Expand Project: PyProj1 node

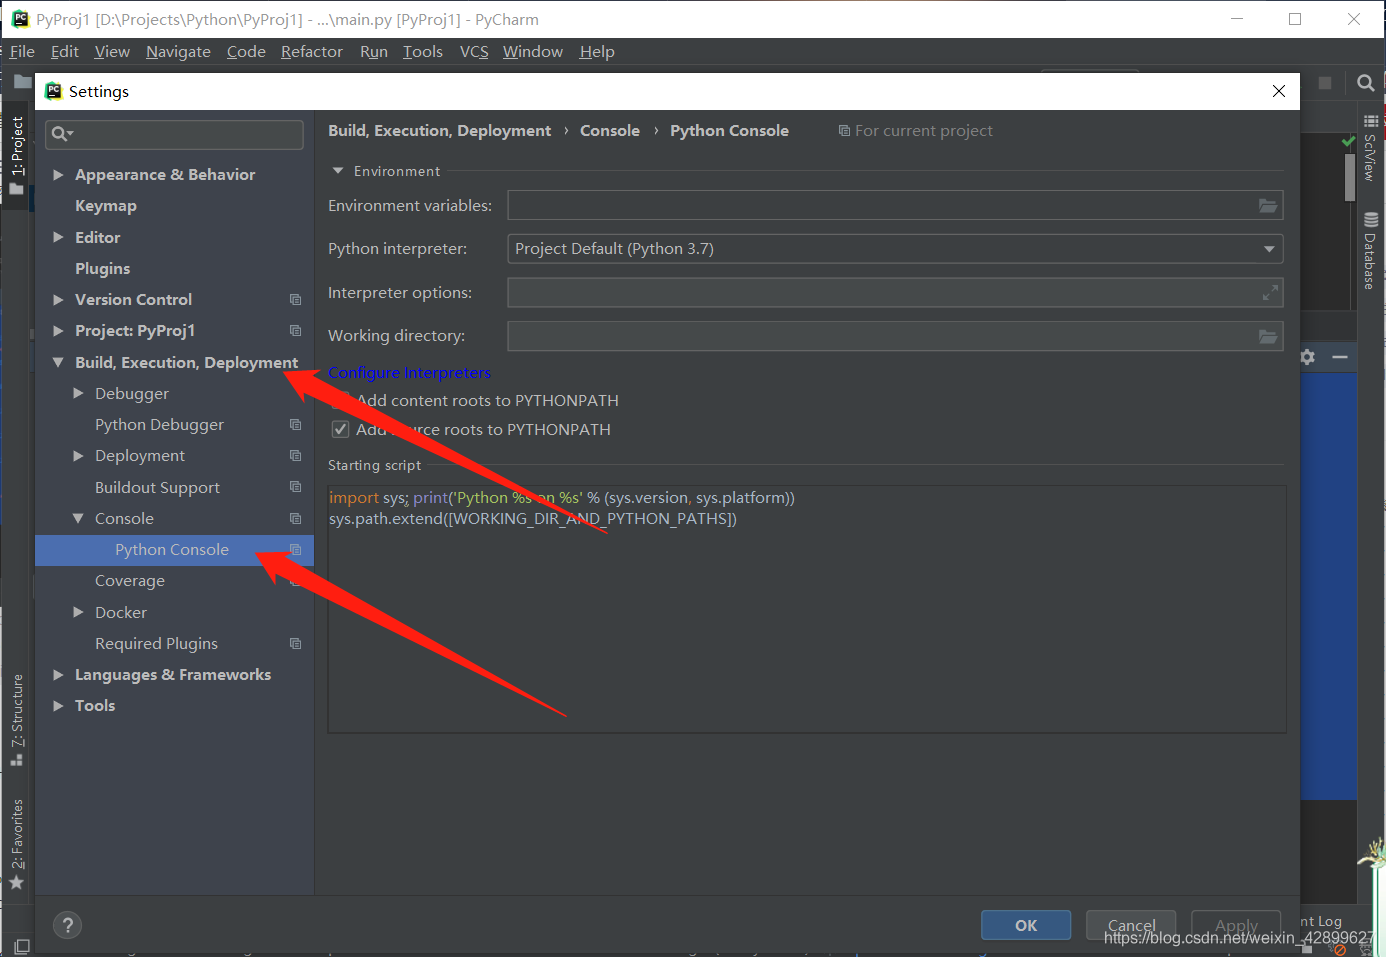tap(58, 331)
